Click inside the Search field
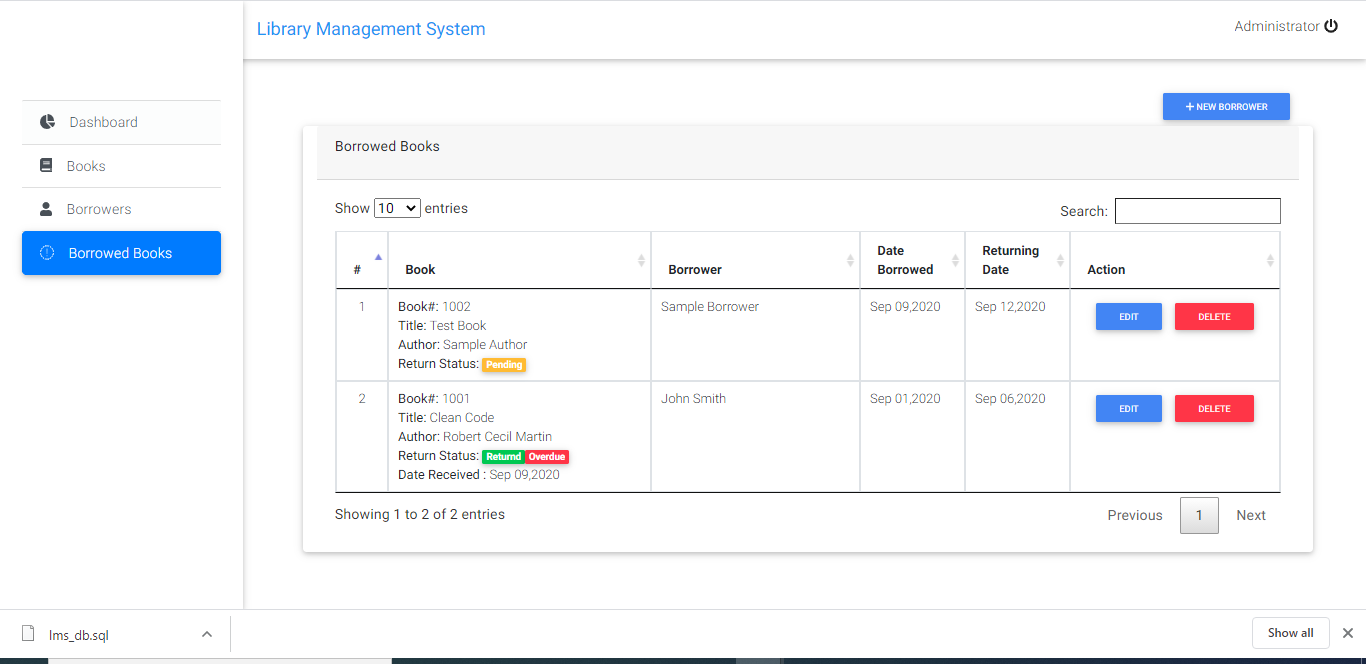Image resolution: width=1366 pixels, height=664 pixels. click(1197, 210)
